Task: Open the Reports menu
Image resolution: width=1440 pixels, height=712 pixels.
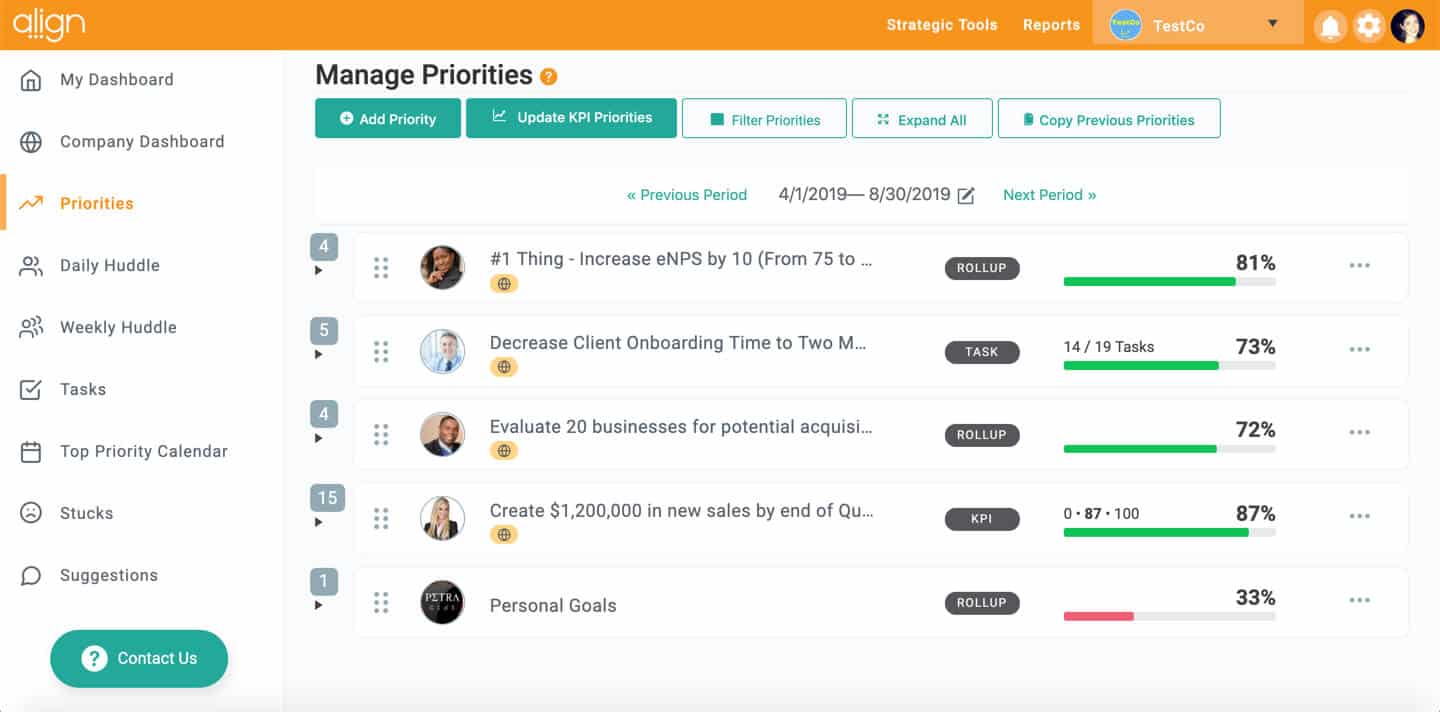Action: pos(1051,24)
